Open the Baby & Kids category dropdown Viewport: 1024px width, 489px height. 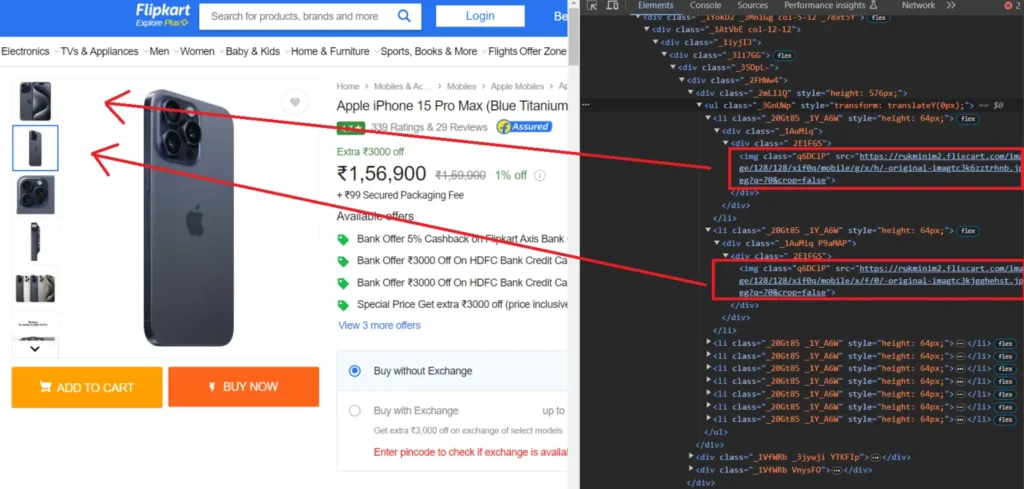coord(257,51)
